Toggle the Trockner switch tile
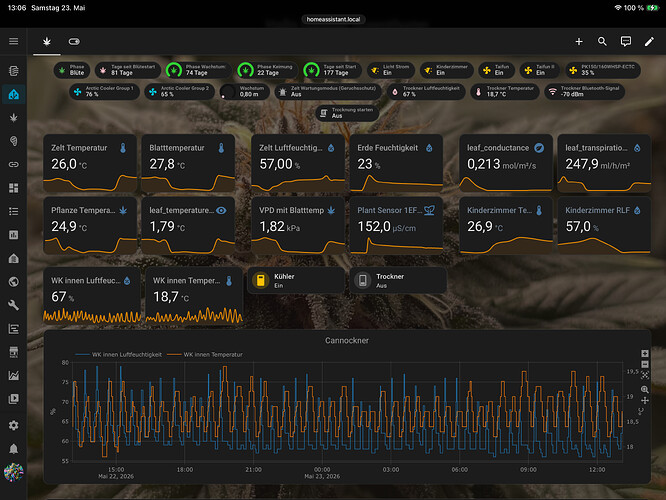 pyautogui.click(x=398, y=280)
